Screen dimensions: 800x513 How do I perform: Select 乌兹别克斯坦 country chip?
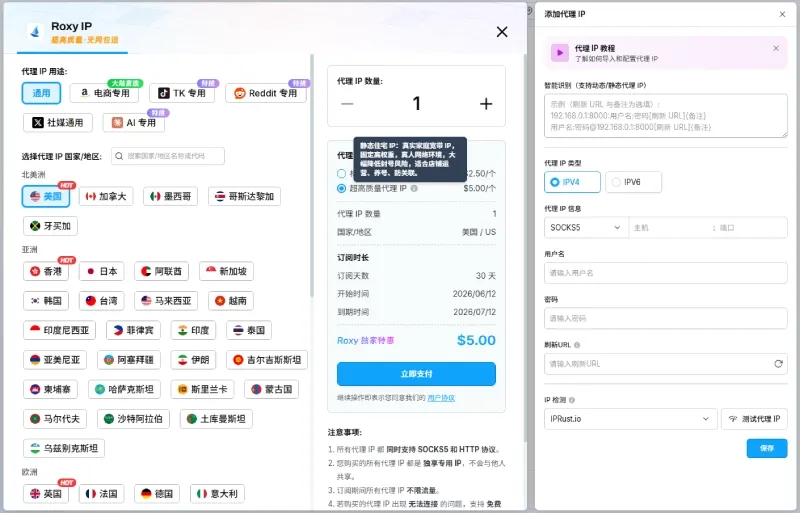(64, 448)
